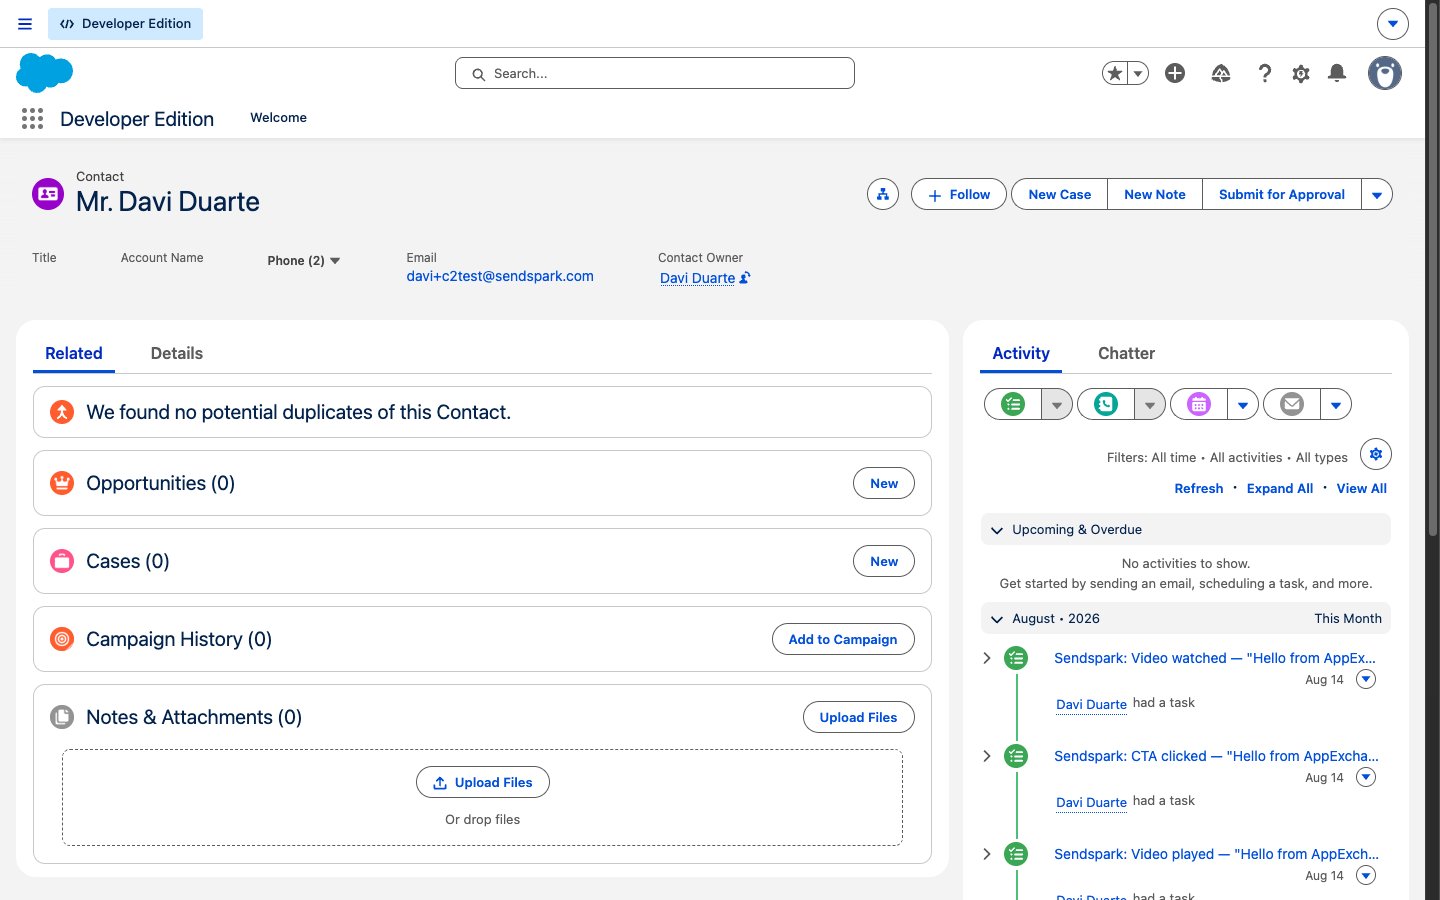Select the Developer Edition tab at top
The width and height of the screenshot is (1440, 900).
pos(125,24)
